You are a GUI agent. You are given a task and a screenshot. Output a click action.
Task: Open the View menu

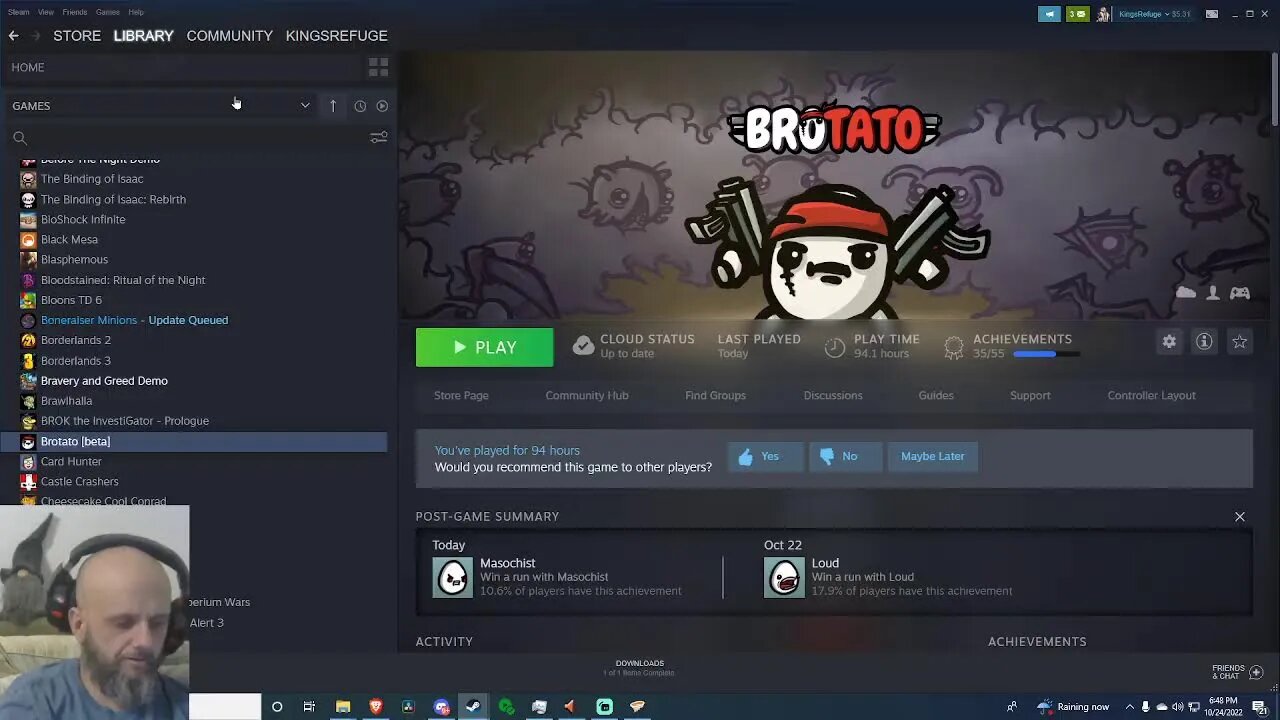point(46,12)
